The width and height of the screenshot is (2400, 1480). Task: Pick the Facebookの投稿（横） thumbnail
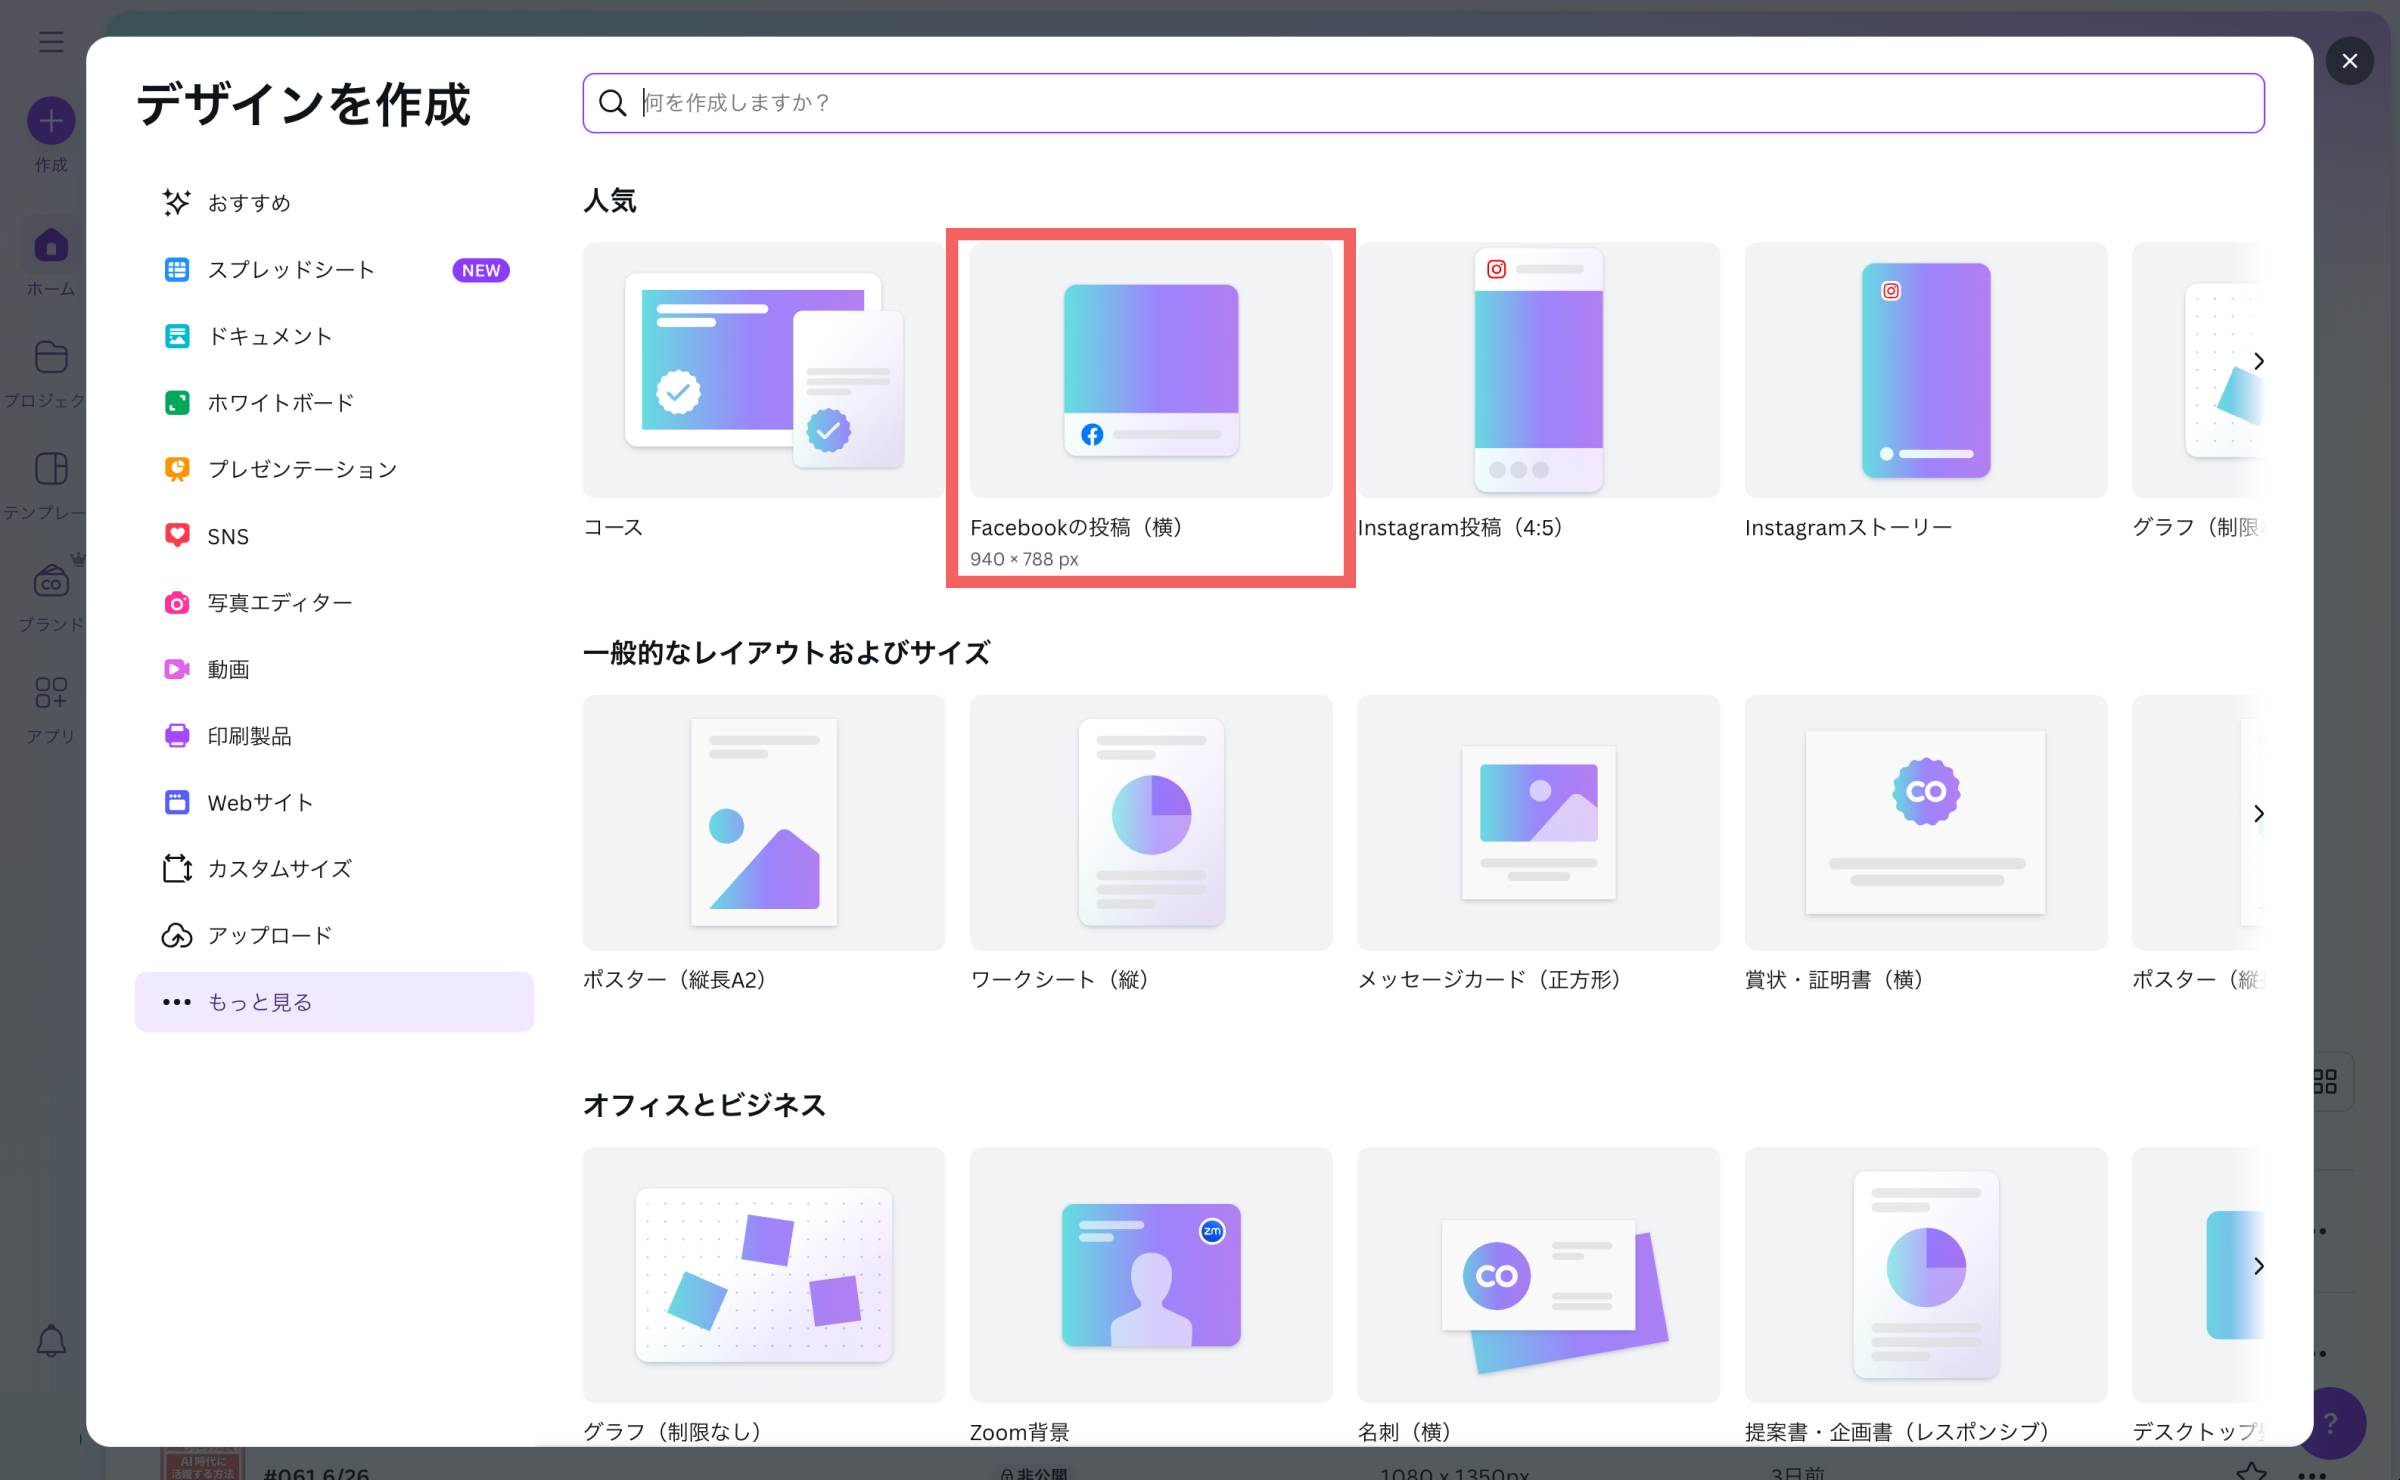(1150, 371)
